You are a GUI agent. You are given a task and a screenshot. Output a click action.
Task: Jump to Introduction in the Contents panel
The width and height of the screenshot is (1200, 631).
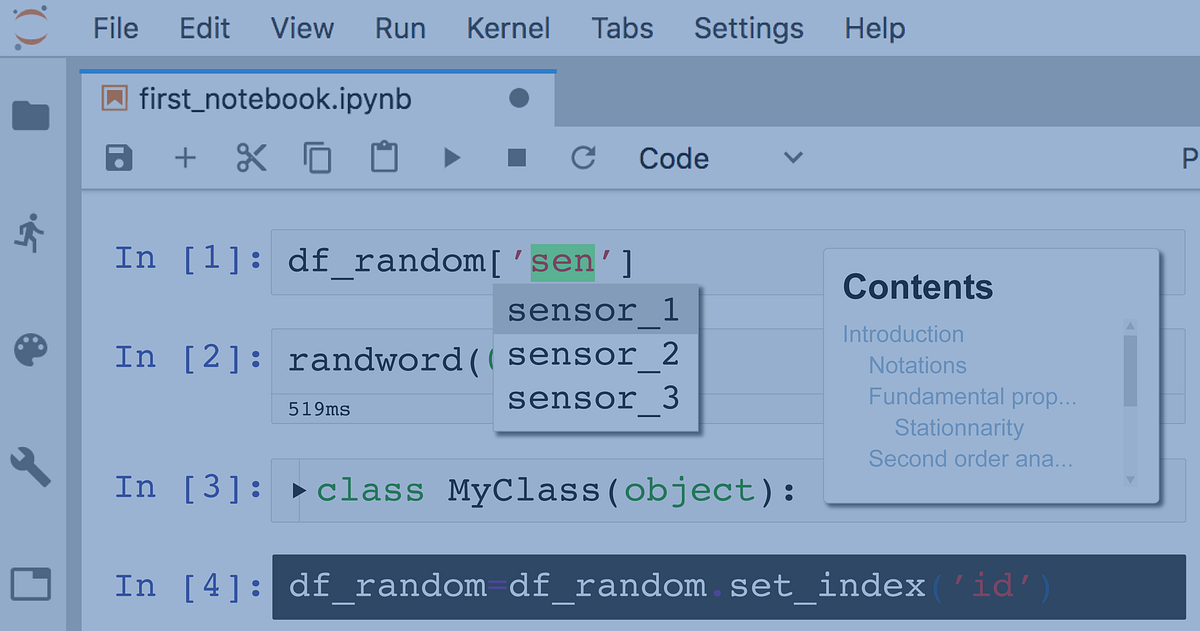[903, 334]
